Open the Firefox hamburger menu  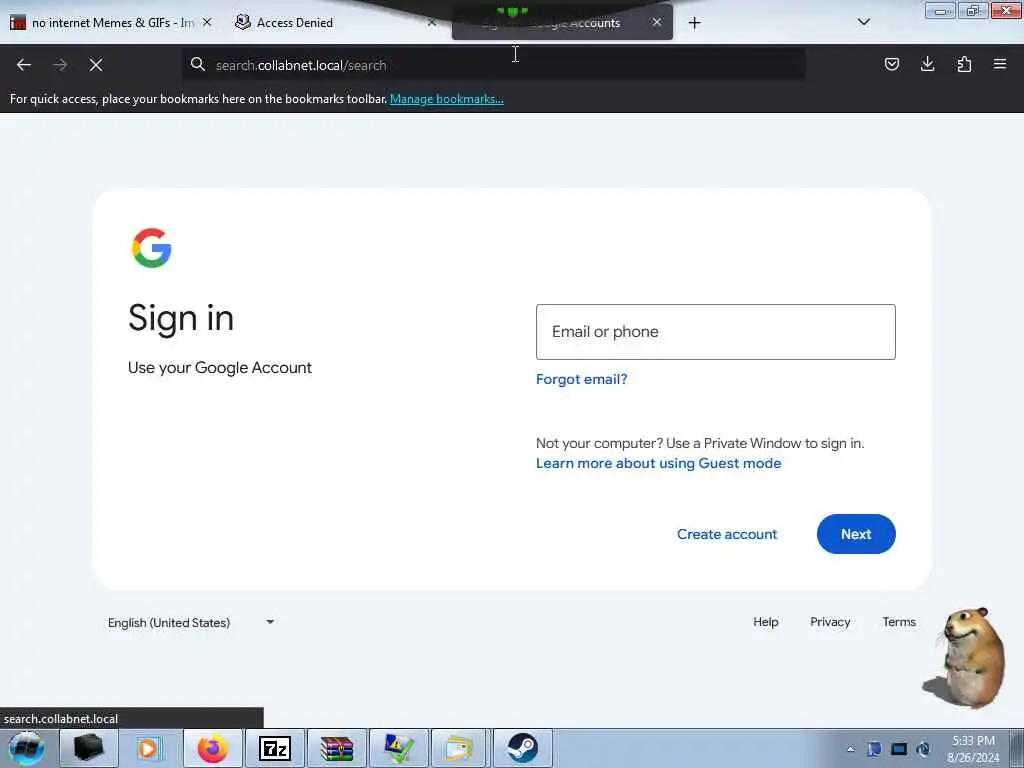click(x=1000, y=64)
